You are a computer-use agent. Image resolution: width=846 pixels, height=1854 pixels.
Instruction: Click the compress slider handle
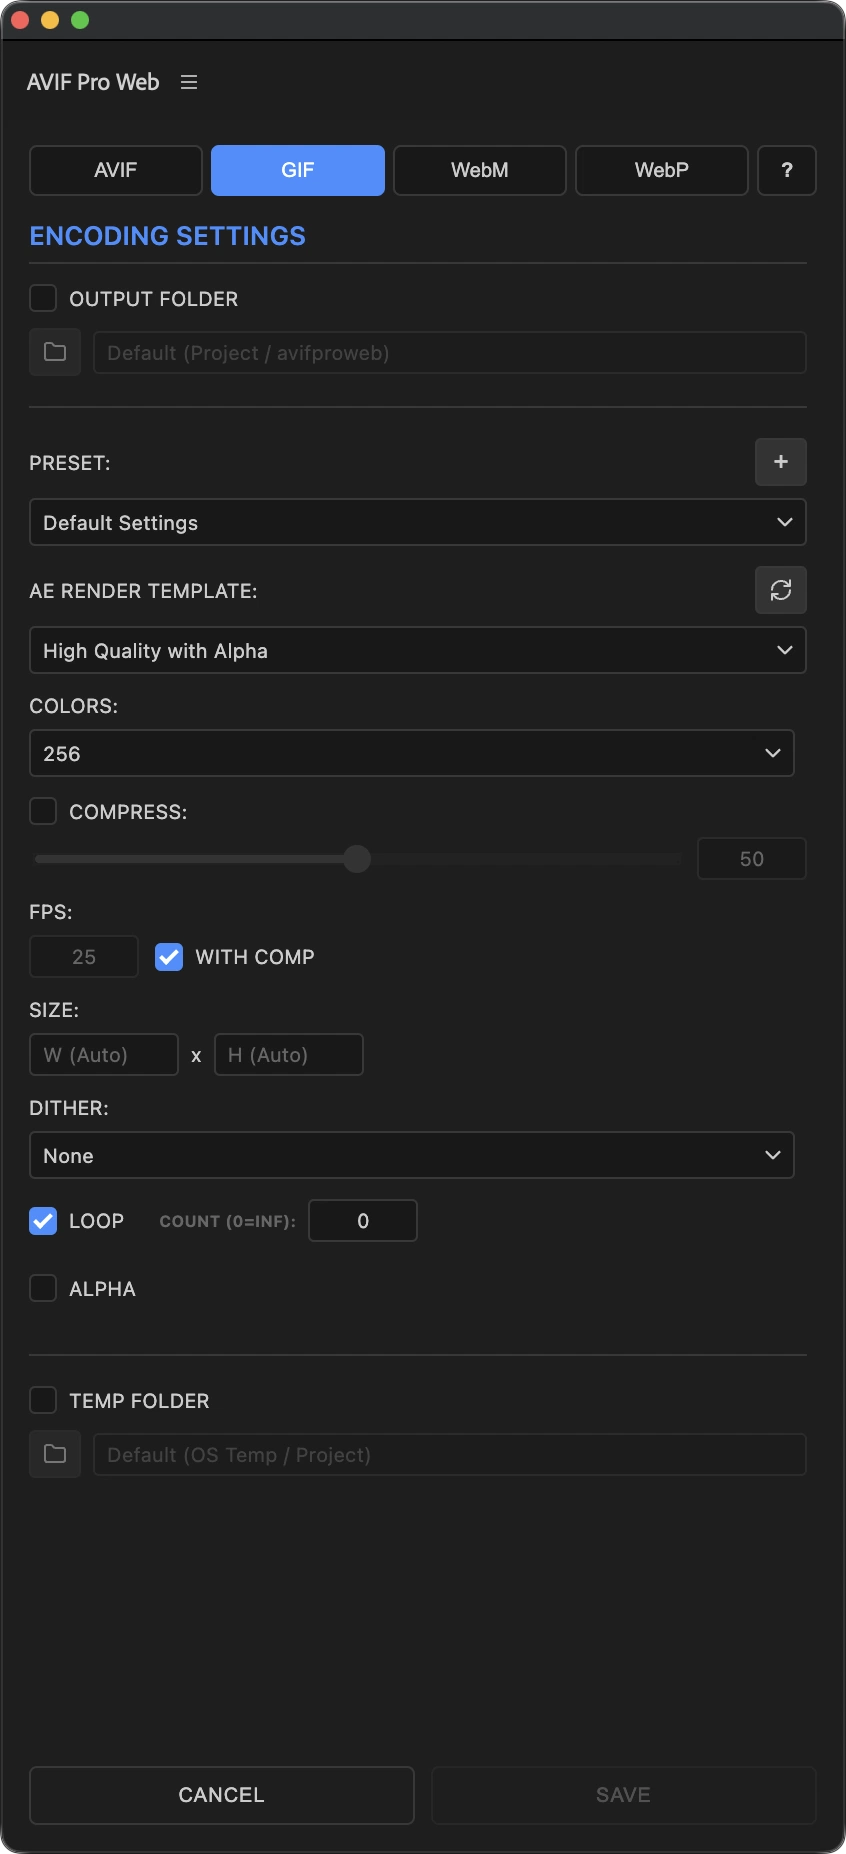click(x=357, y=859)
